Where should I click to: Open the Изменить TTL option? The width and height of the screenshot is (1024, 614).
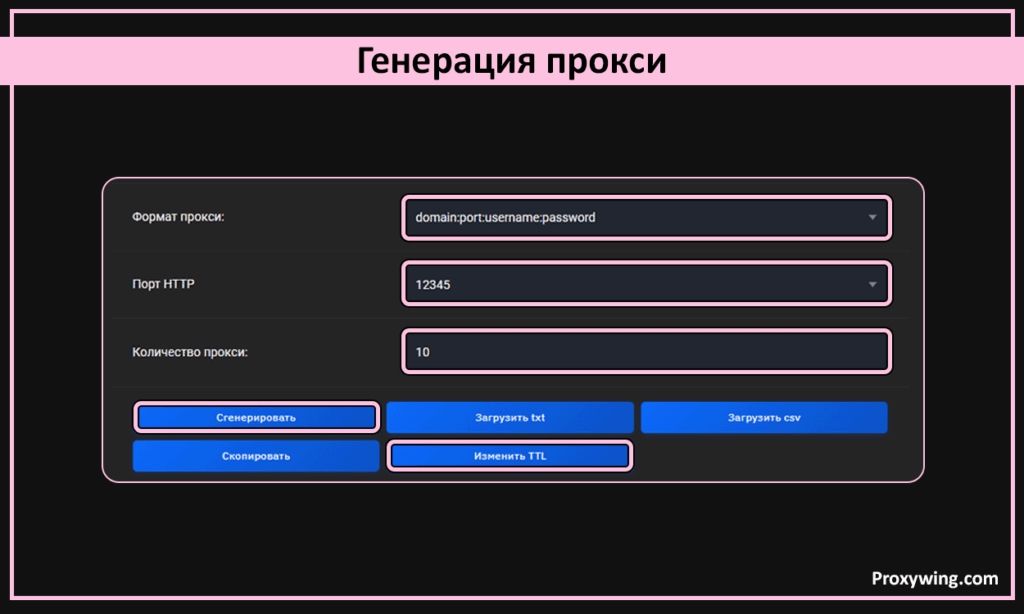pos(510,456)
